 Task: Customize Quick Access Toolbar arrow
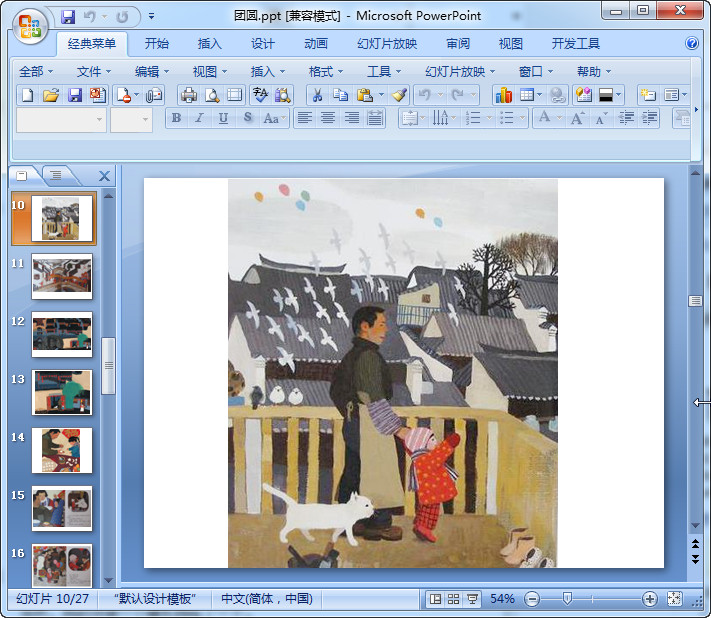click(x=151, y=16)
